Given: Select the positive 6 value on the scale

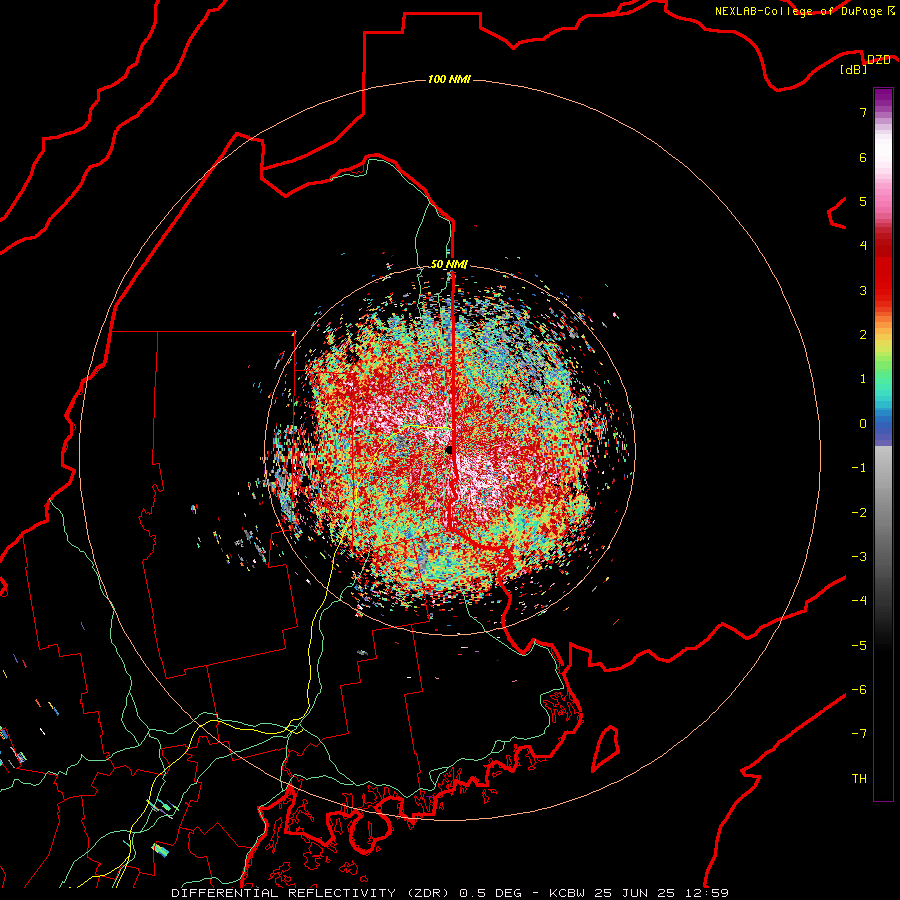Looking at the screenshot, I should [x=863, y=157].
